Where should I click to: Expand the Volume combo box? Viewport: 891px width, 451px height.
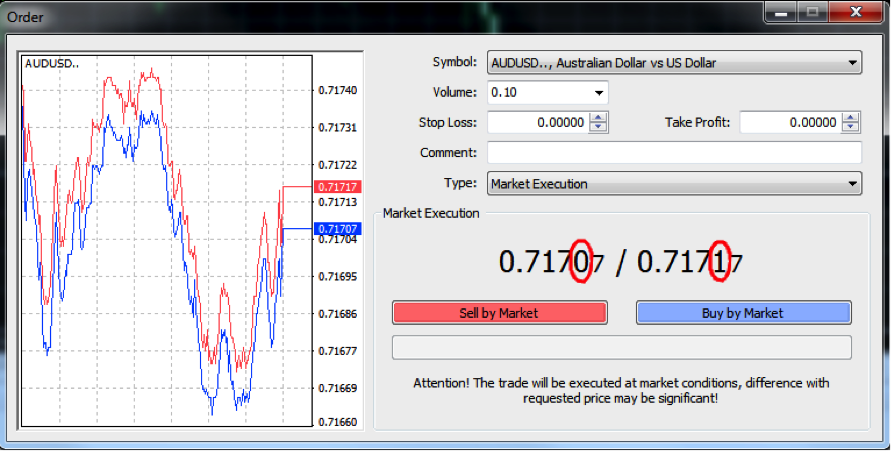598,93
